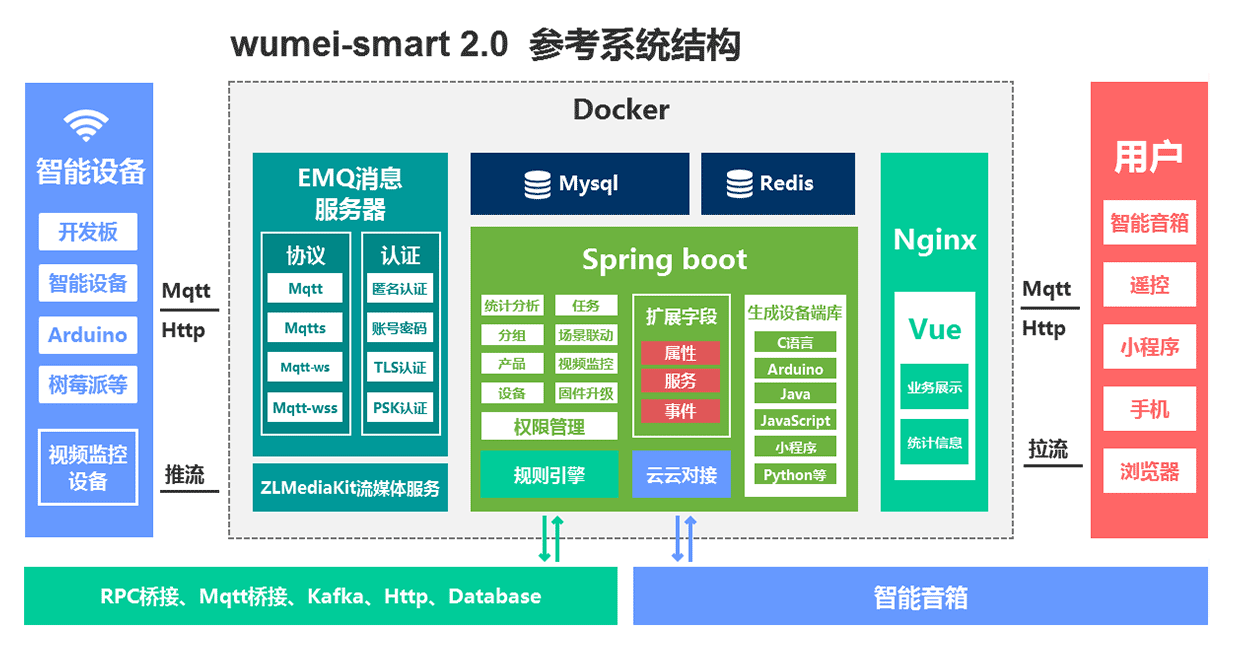This screenshot has width=1234, height=650.
Task: Click the blue 云云对接 block
Action: coord(681,475)
